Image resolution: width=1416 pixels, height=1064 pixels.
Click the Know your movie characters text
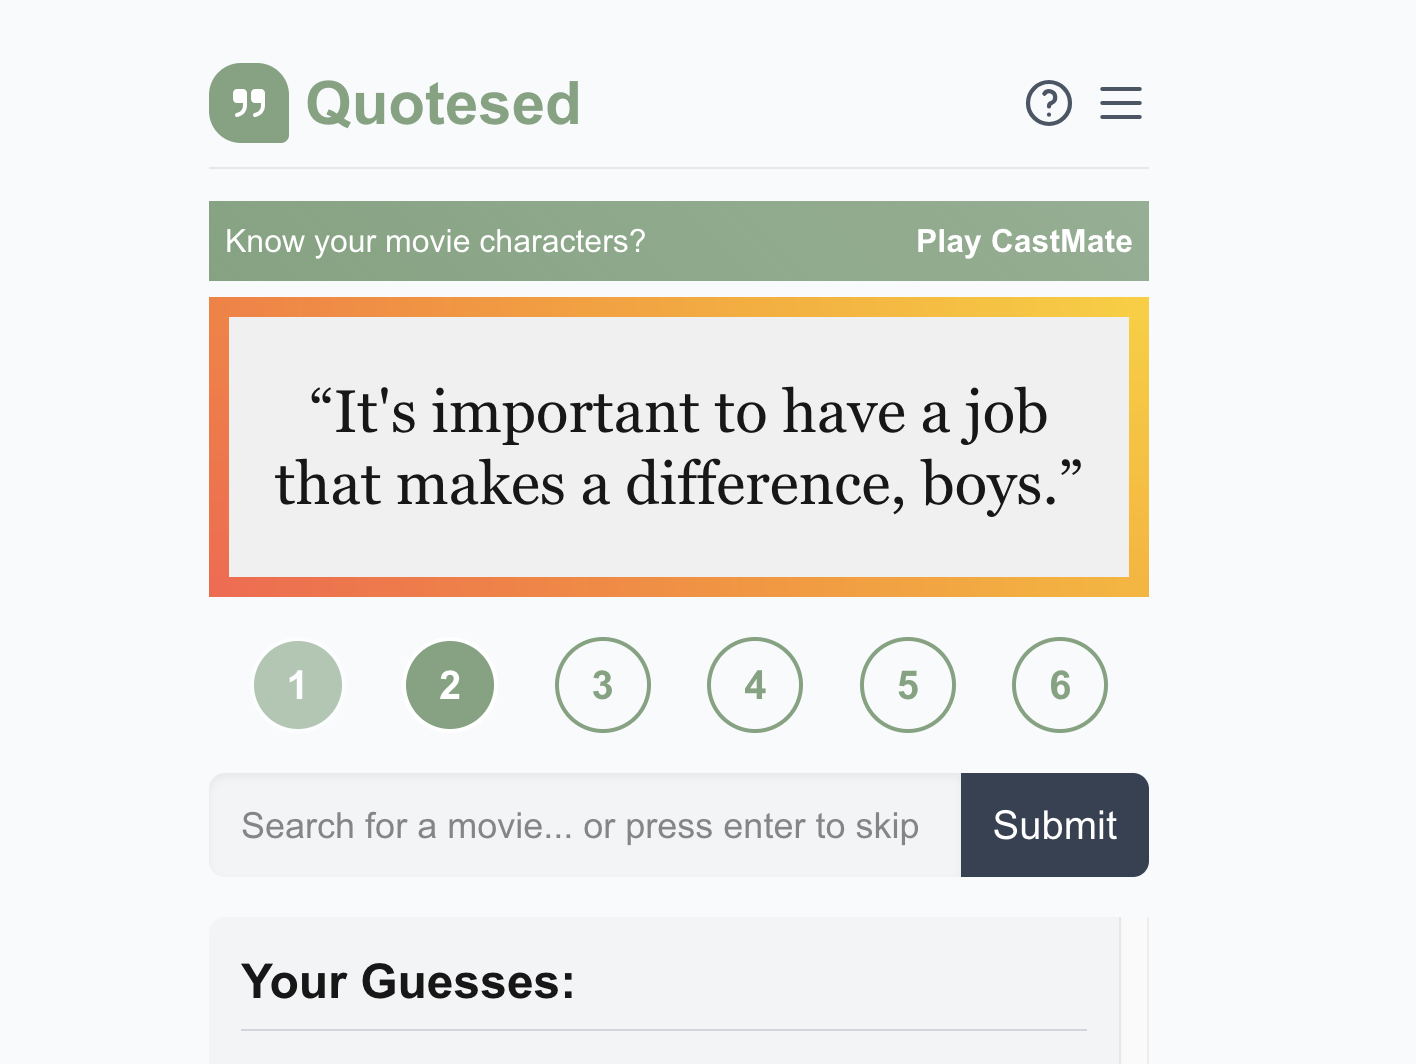click(434, 241)
